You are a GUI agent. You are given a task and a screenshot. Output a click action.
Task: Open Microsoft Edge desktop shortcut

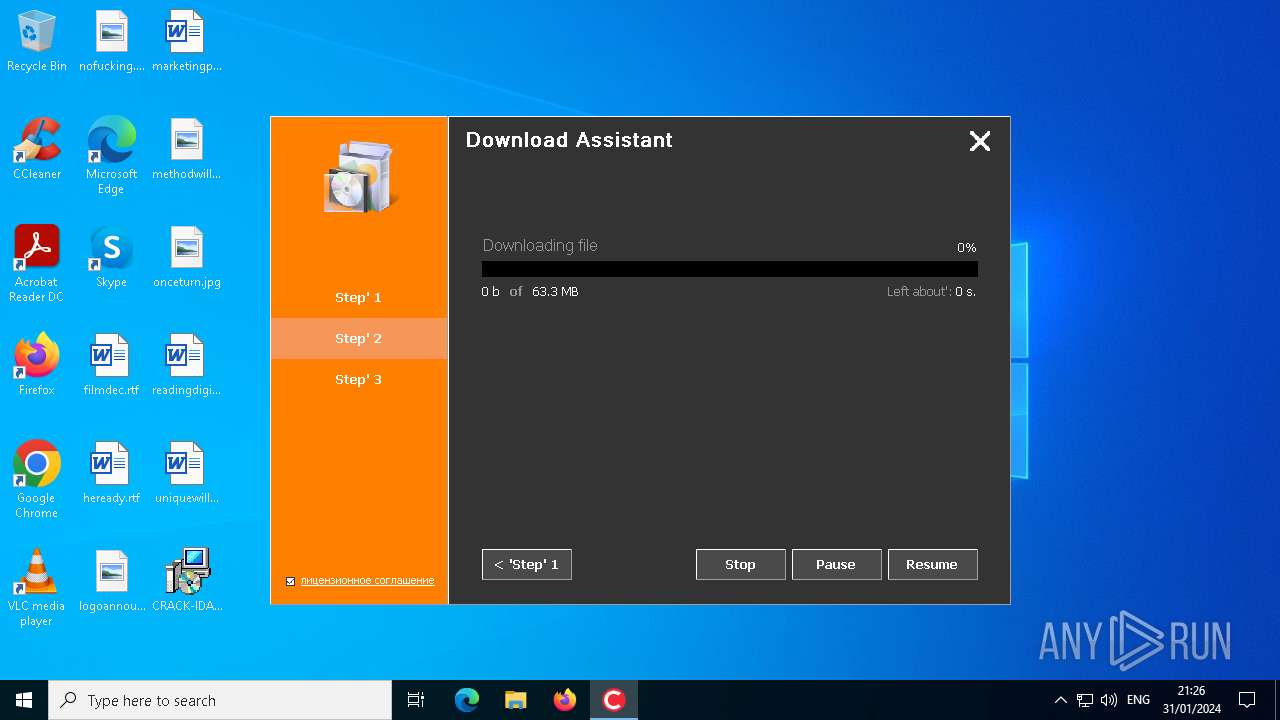tap(112, 157)
